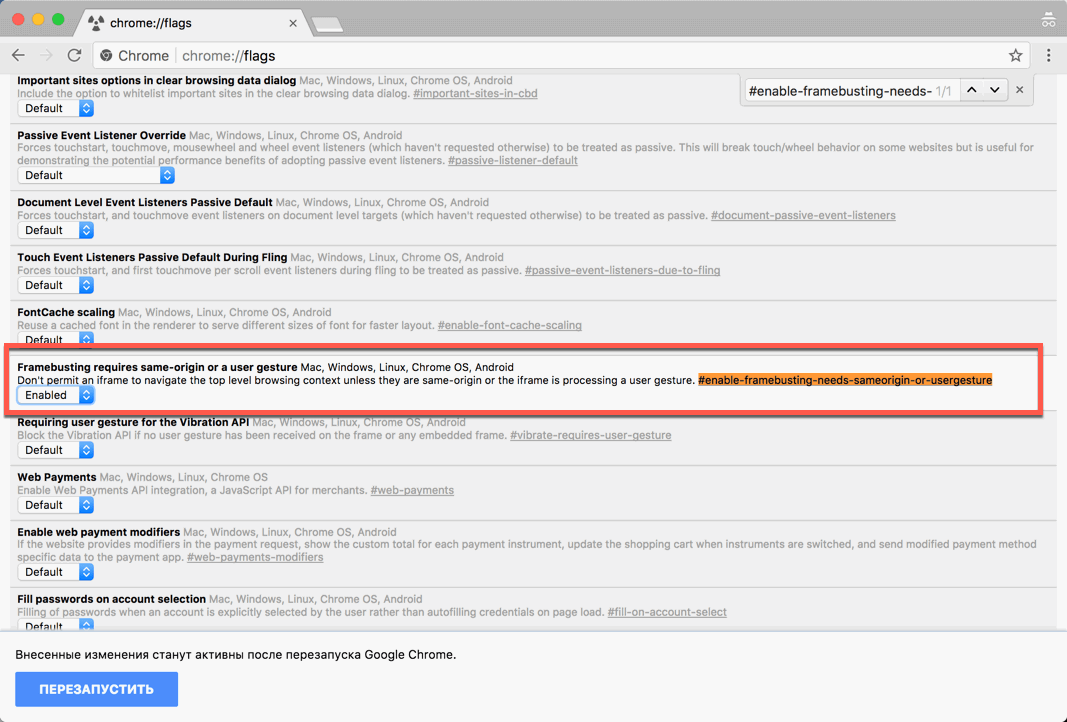Click the Chrome site info icon in address bar
Image resolution: width=1067 pixels, height=722 pixels.
pyautogui.click(x=106, y=56)
